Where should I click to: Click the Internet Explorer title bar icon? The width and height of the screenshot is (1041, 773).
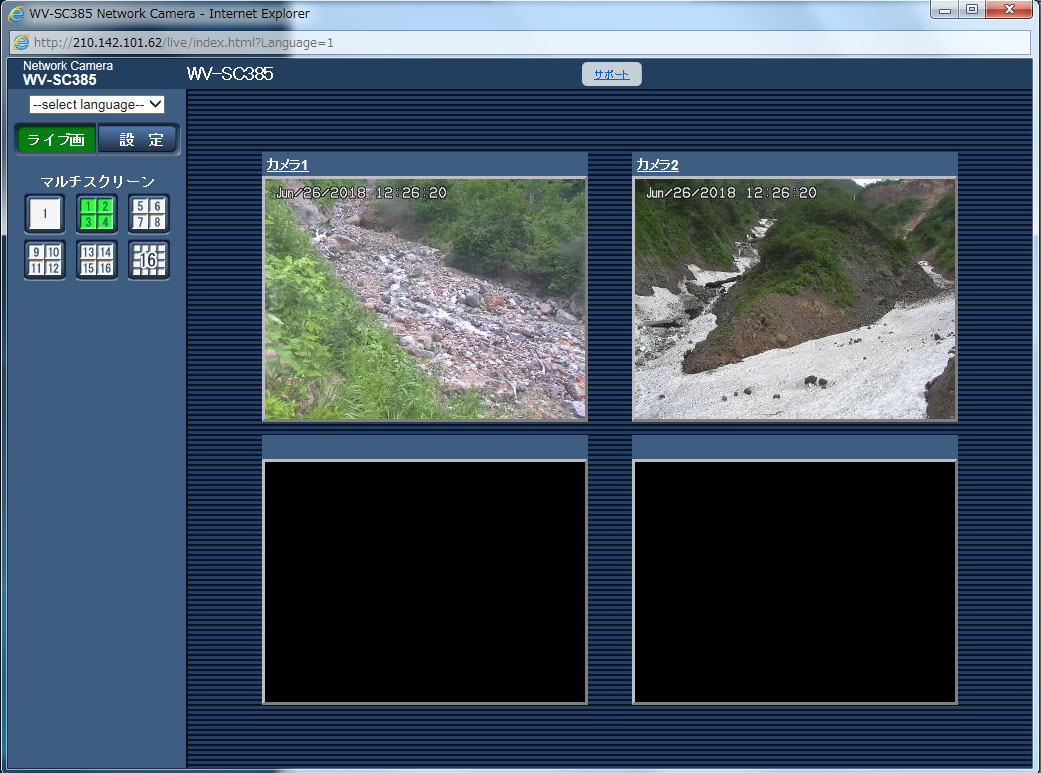[16, 13]
